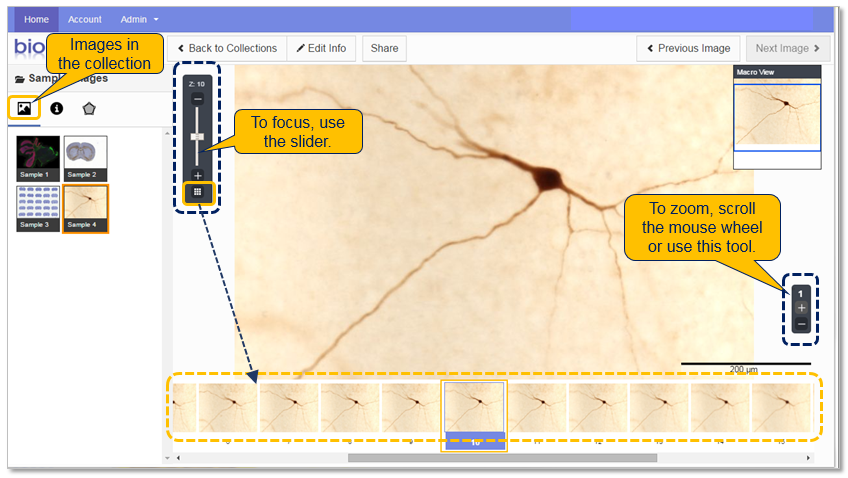
Task: Go to Previous Image
Action: tap(688, 48)
